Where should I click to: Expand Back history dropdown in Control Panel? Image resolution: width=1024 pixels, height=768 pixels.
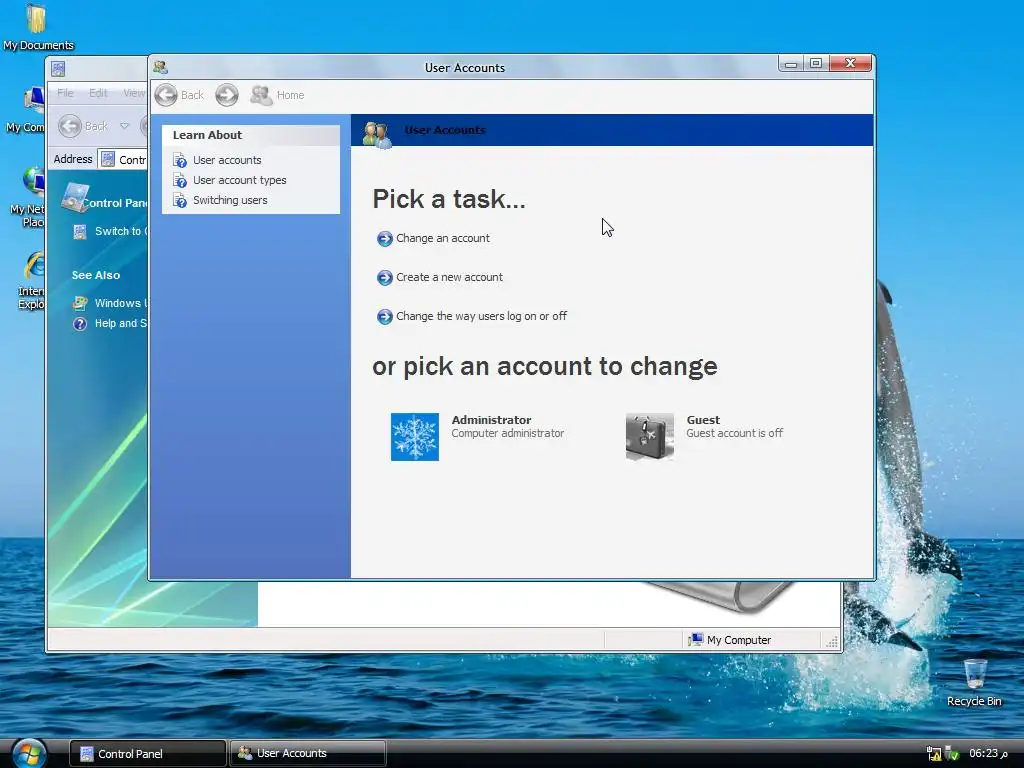point(124,126)
